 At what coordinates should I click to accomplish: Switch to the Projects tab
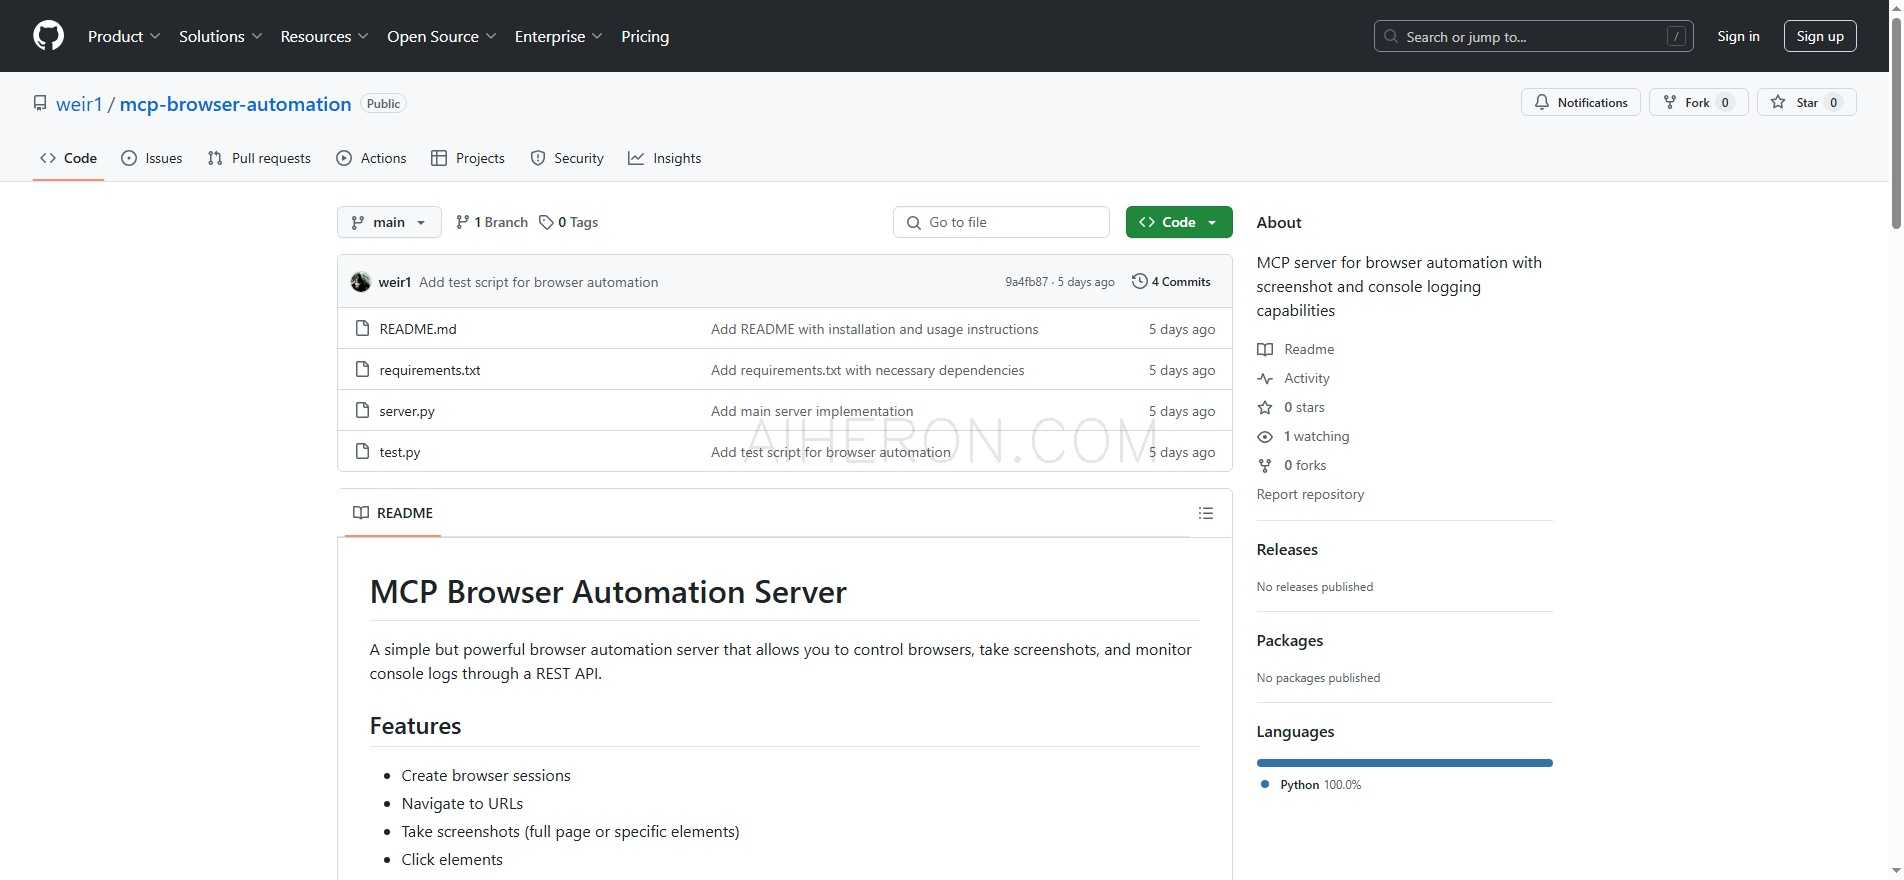click(x=467, y=158)
